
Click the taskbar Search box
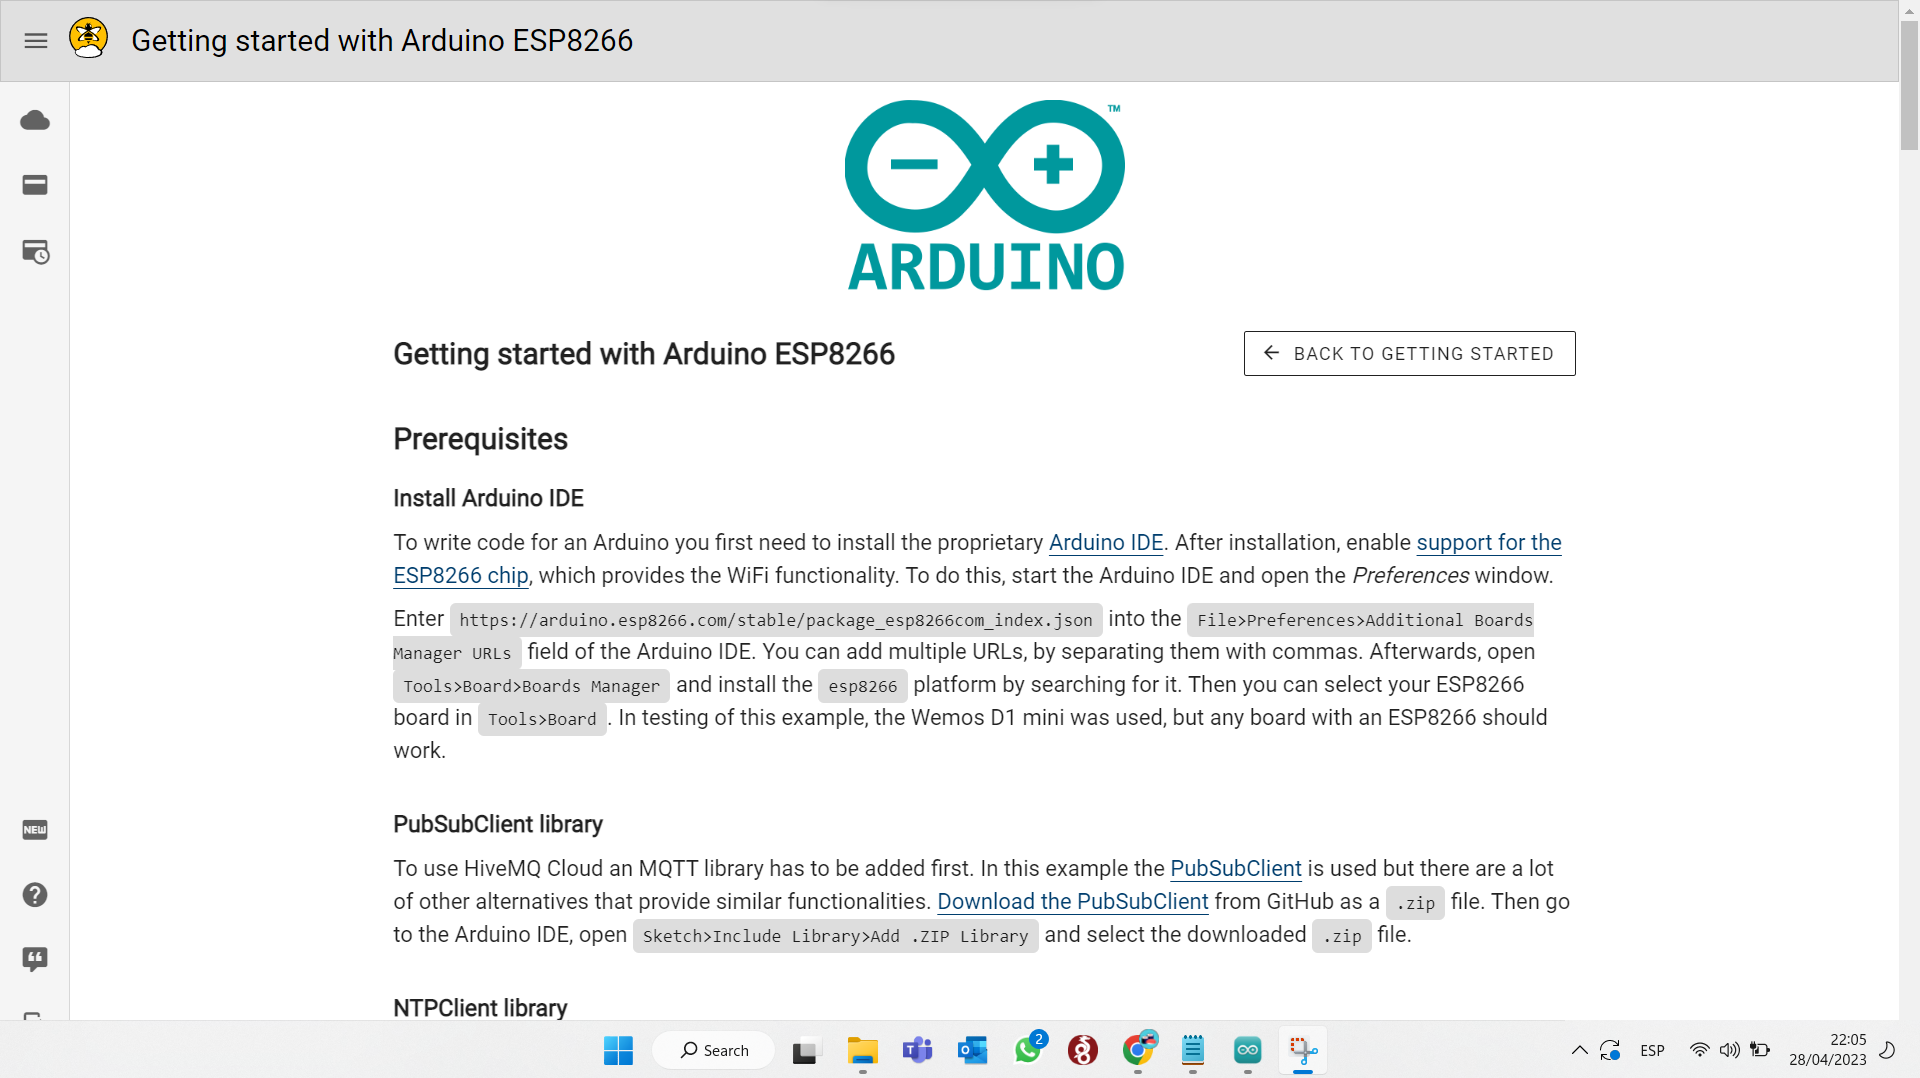click(714, 1050)
